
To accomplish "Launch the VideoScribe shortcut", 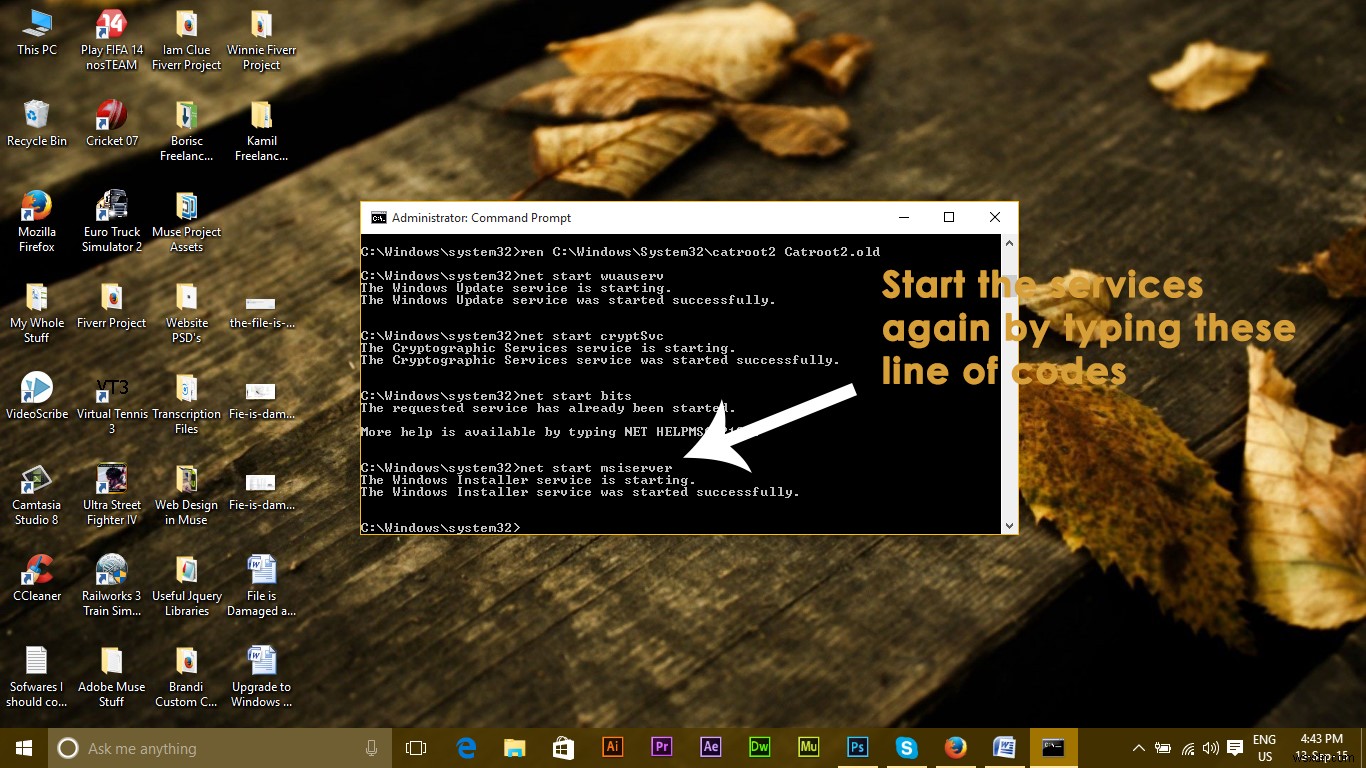I will click(37, 397).
